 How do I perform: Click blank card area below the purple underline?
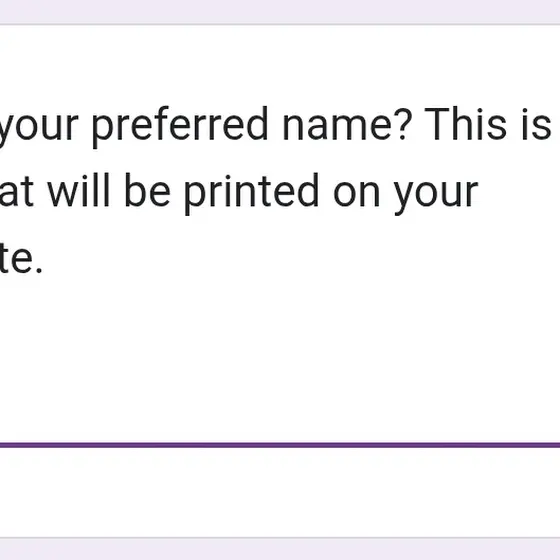coord(280,492)
